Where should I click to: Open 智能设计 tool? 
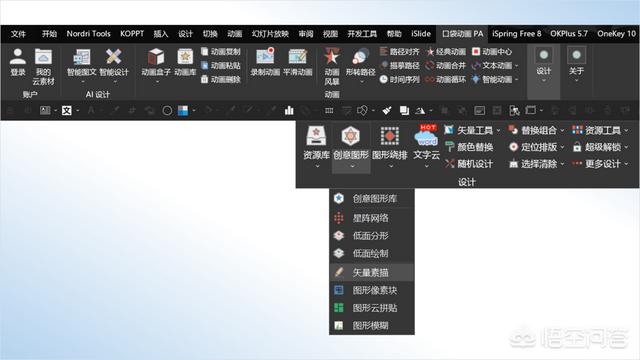click(114, 65)
